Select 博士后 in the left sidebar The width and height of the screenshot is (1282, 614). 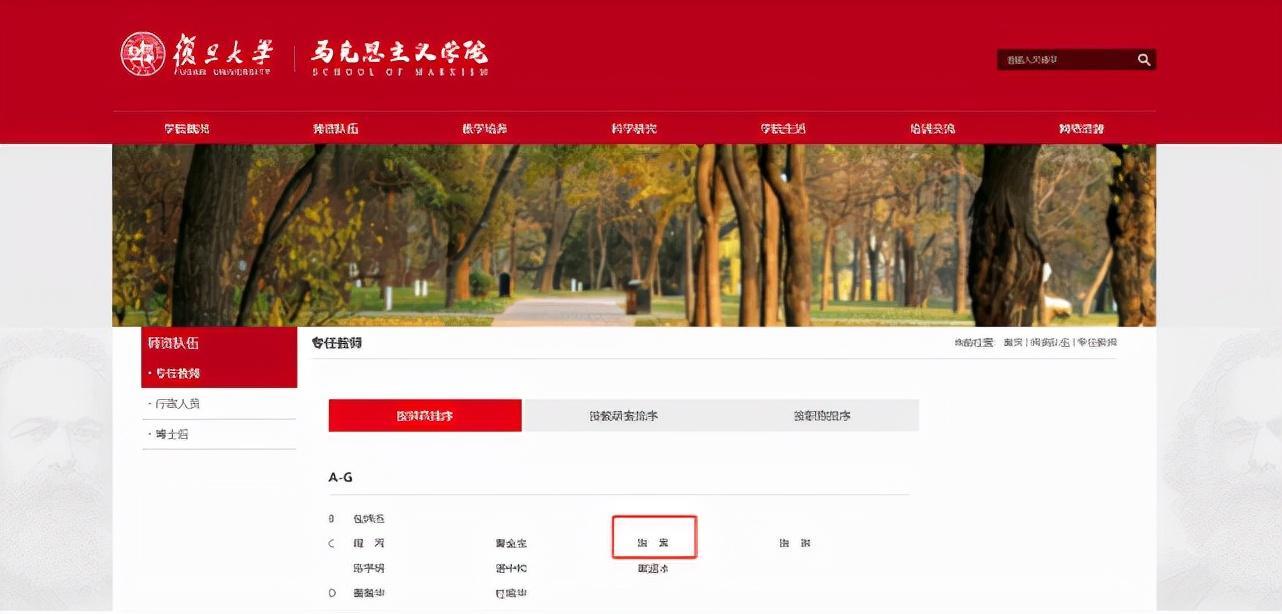172,435
